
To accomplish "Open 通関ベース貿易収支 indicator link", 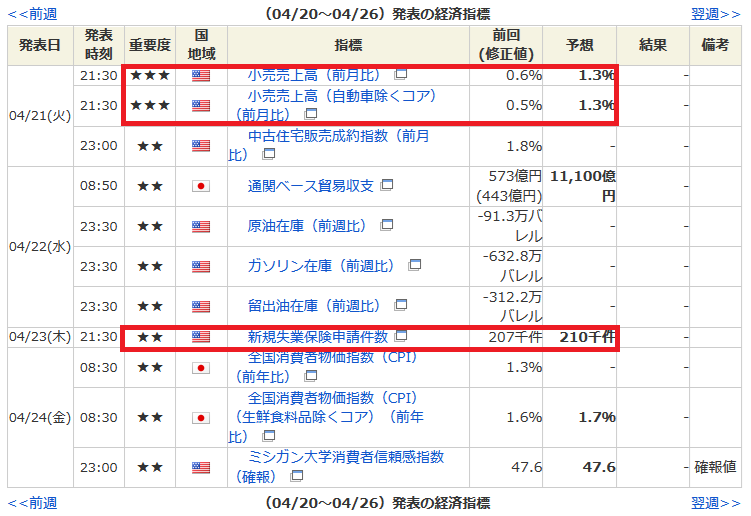I will (x=310, y=186).
